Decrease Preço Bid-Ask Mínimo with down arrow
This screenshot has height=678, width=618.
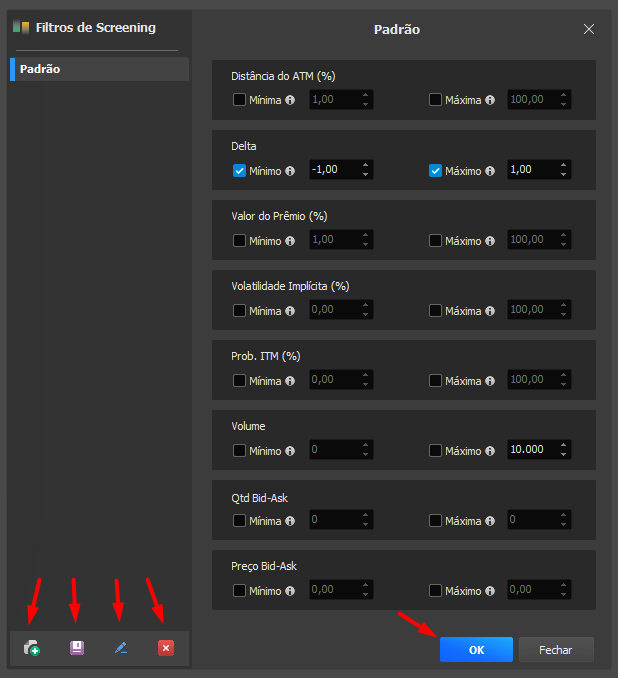point(365,595)
